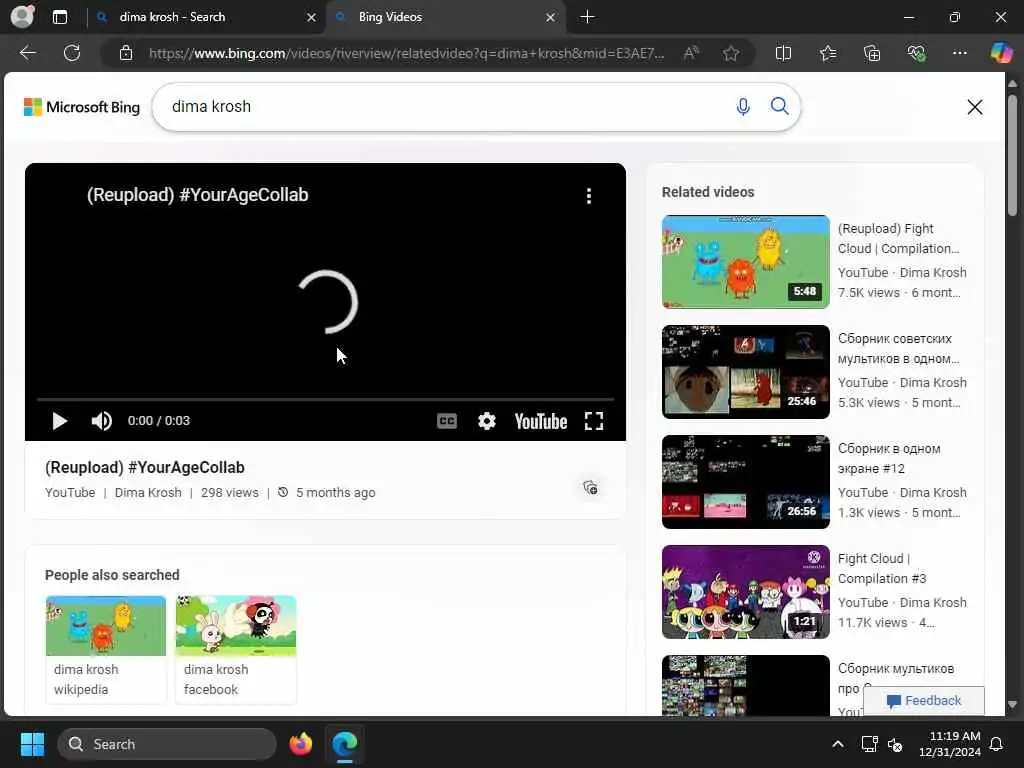Screen dimensions: 1024x768
Task: Close the dima krosh - Search tab
Action: point(312,17)
